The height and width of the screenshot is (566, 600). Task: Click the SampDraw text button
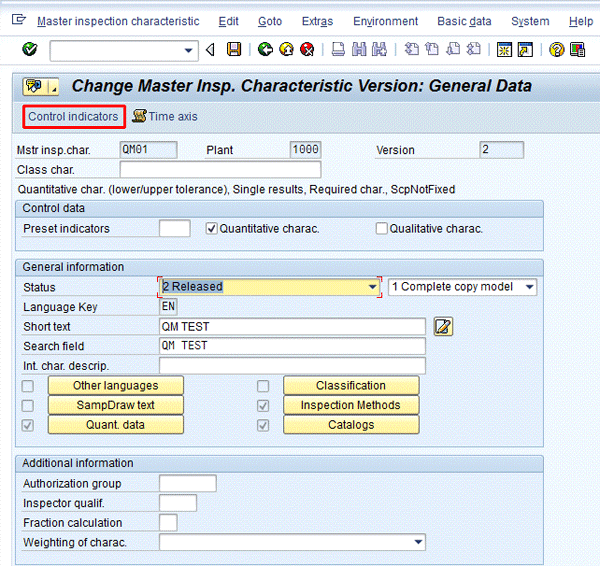pyautogui.click(x=116, y=405)
